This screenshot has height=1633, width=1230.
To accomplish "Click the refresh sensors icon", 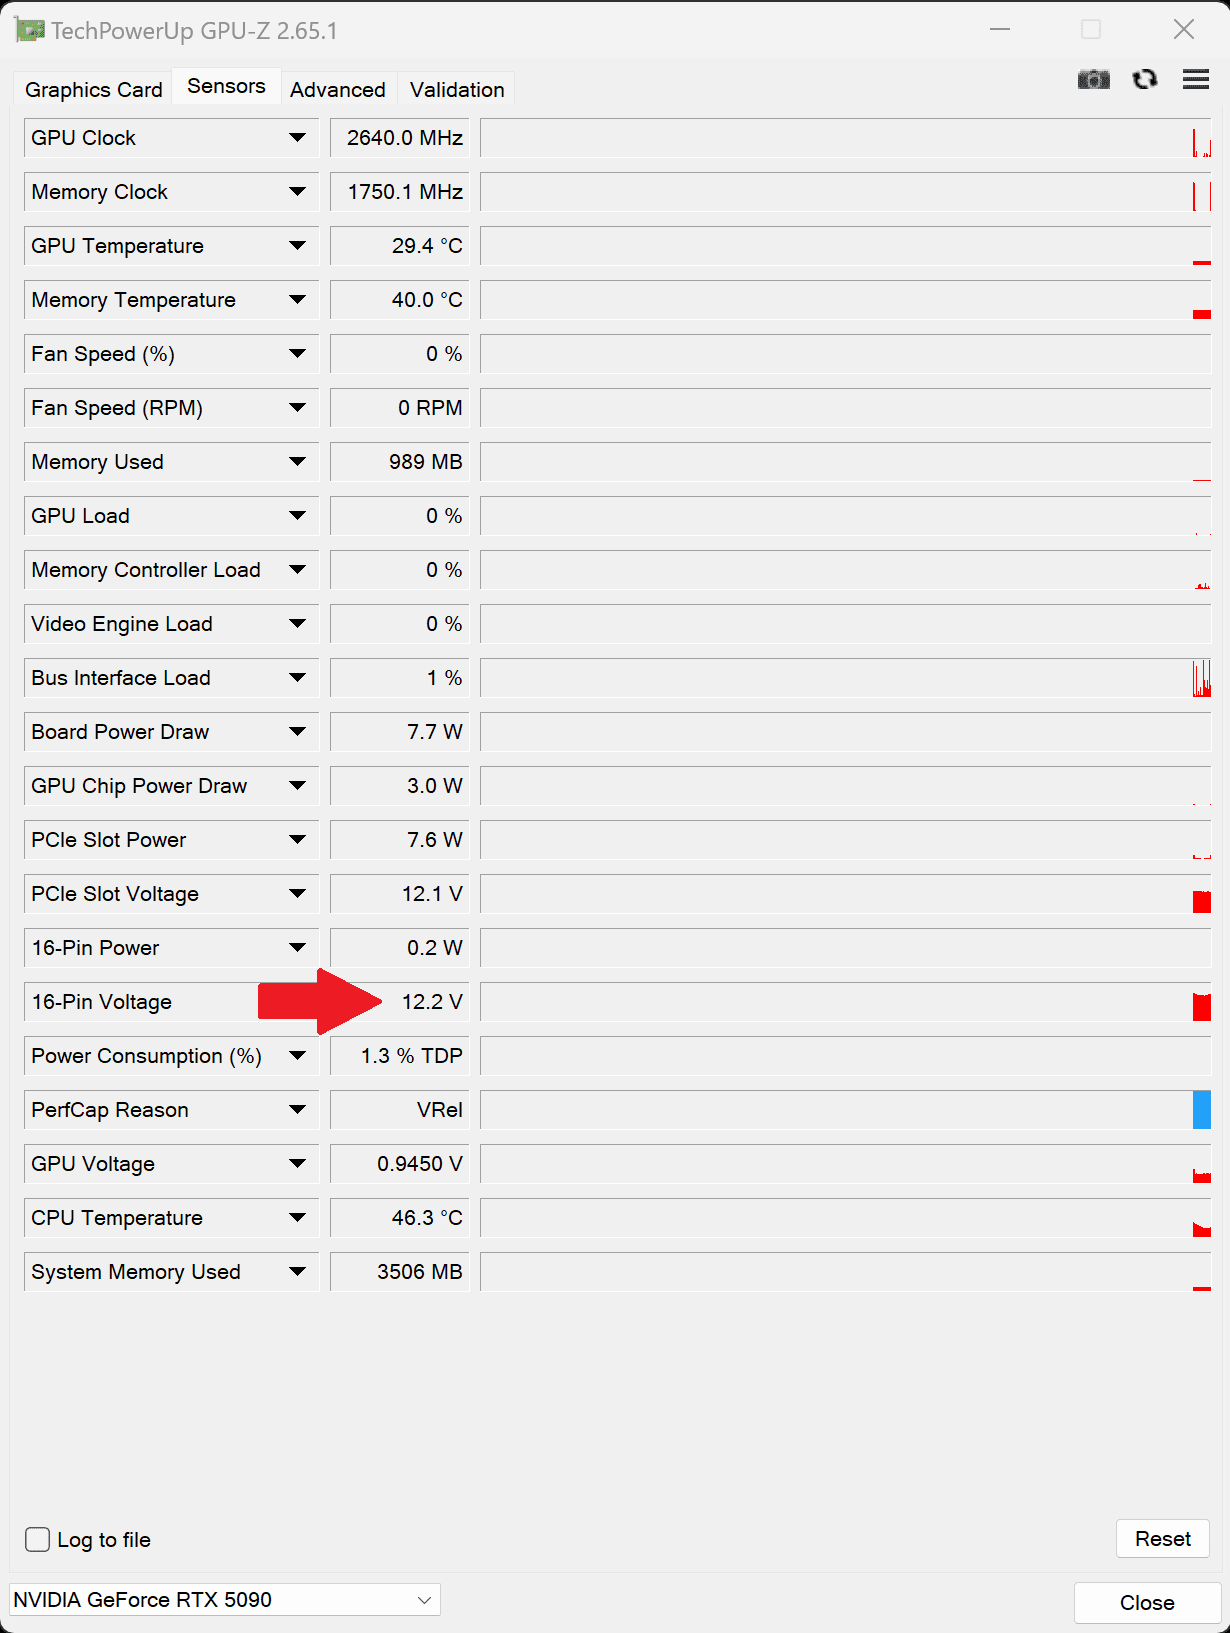I will [x=1145, y=80].
